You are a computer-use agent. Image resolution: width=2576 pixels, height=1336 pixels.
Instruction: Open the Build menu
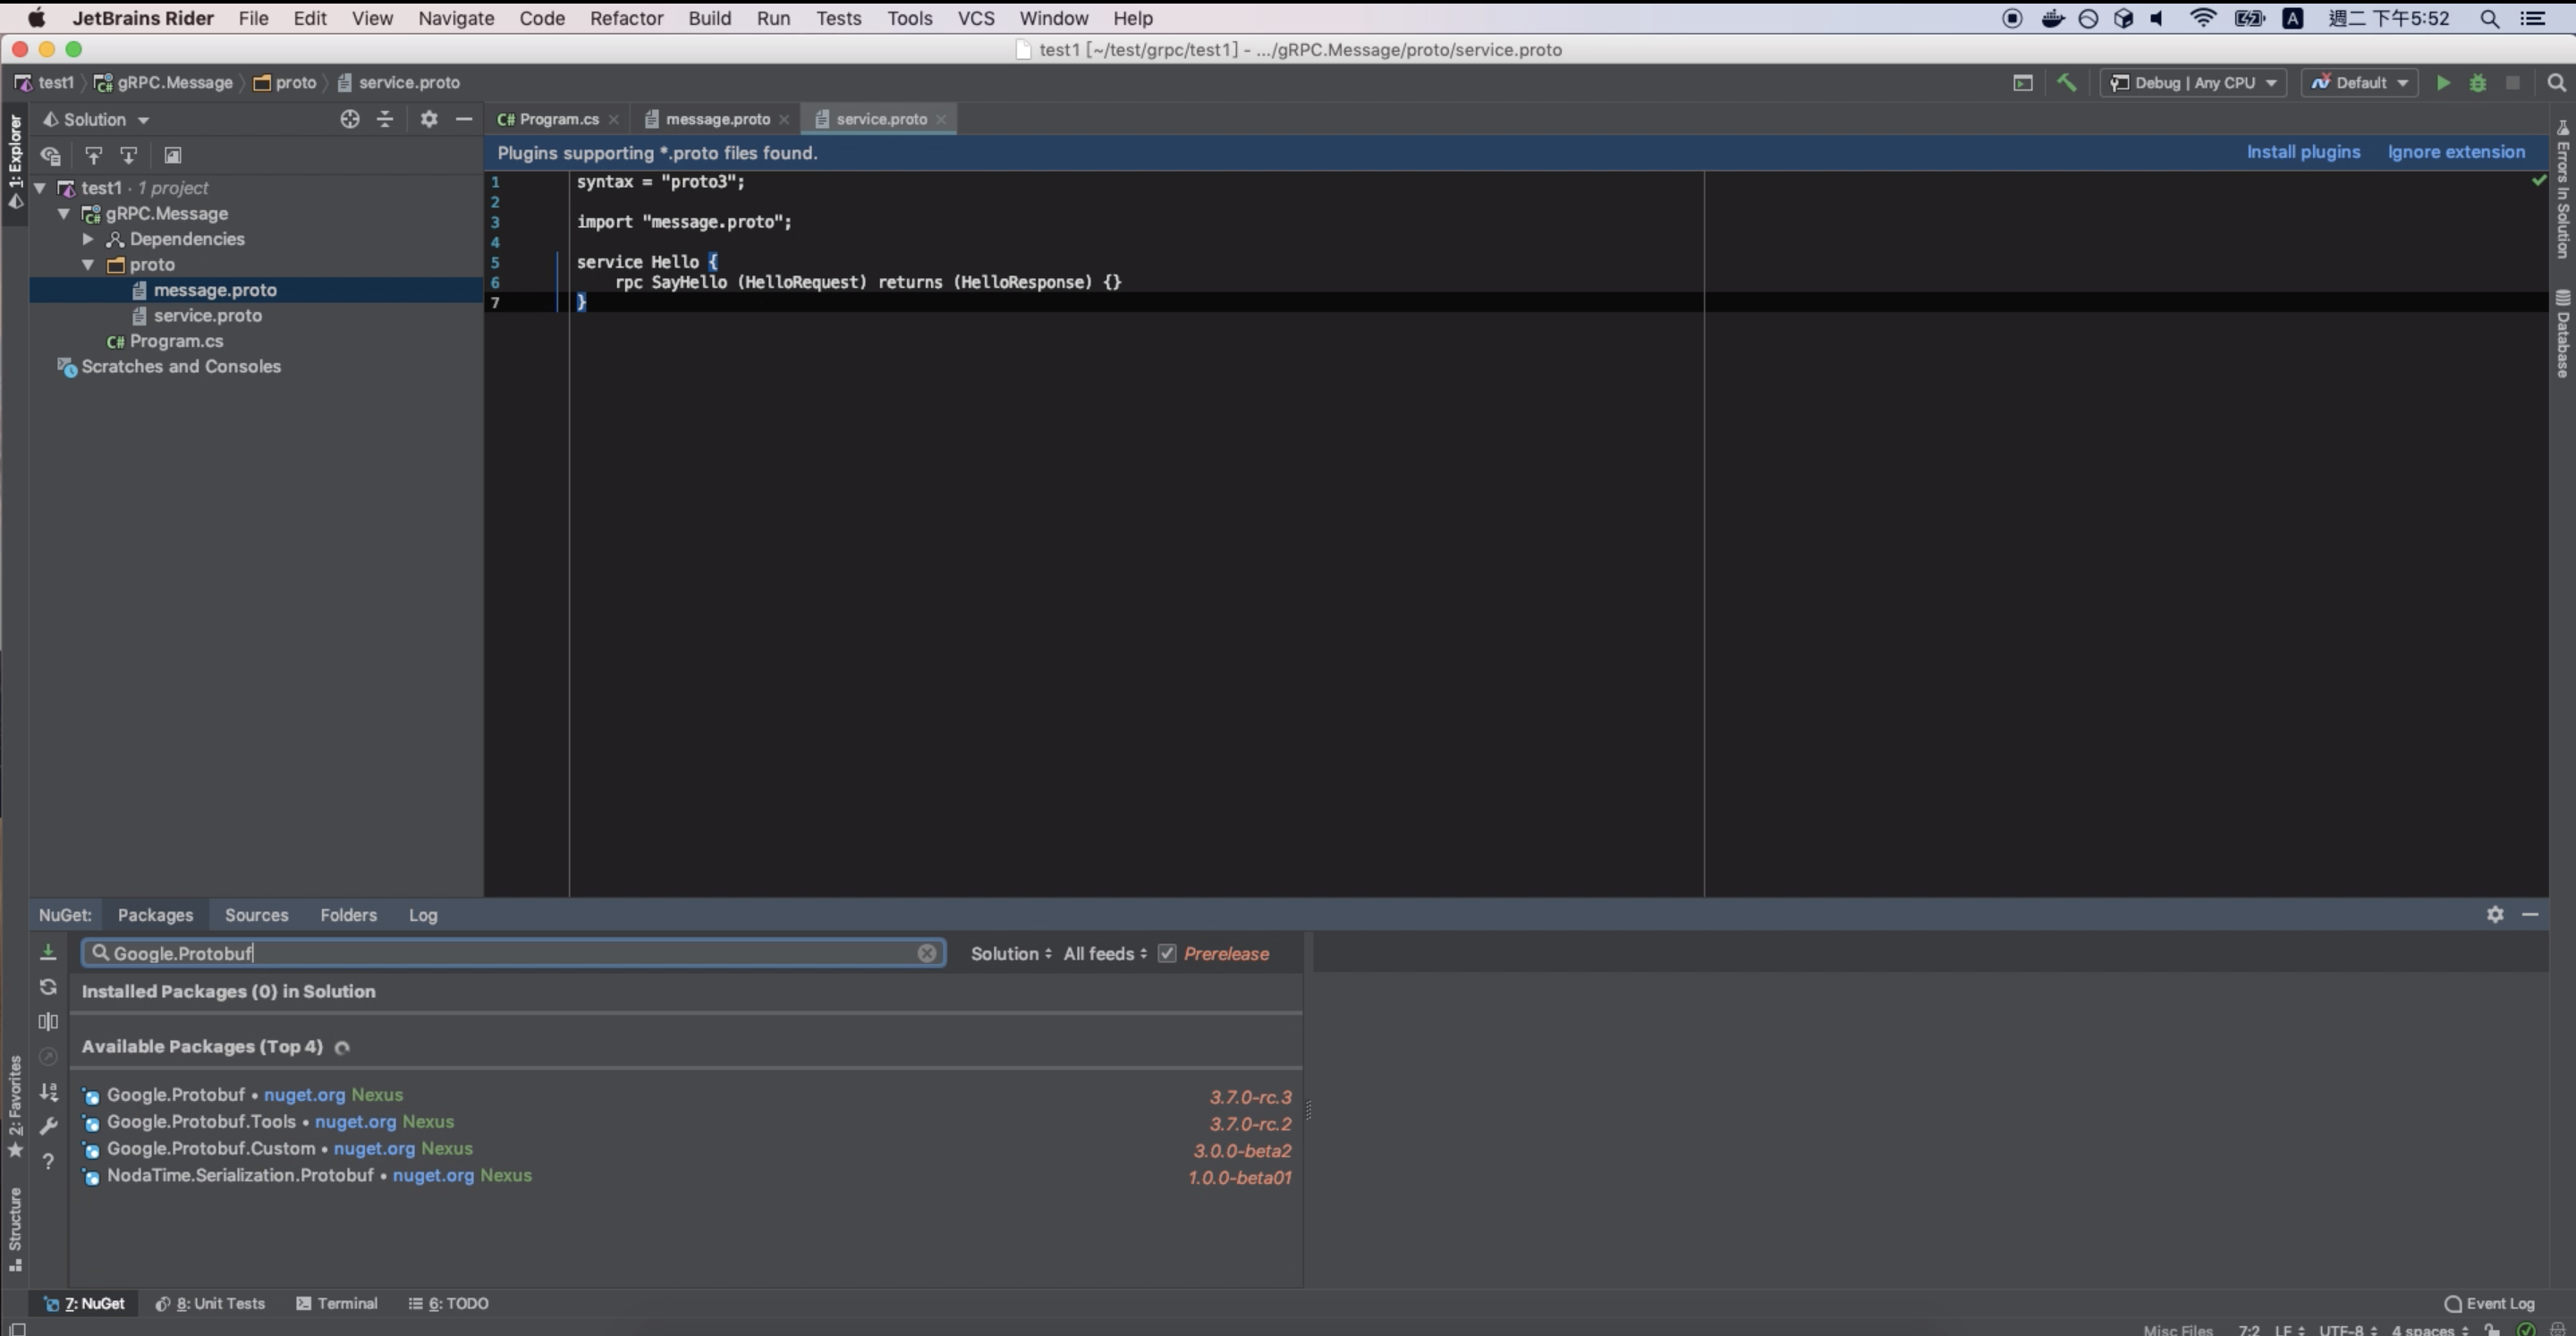[709, 18]
